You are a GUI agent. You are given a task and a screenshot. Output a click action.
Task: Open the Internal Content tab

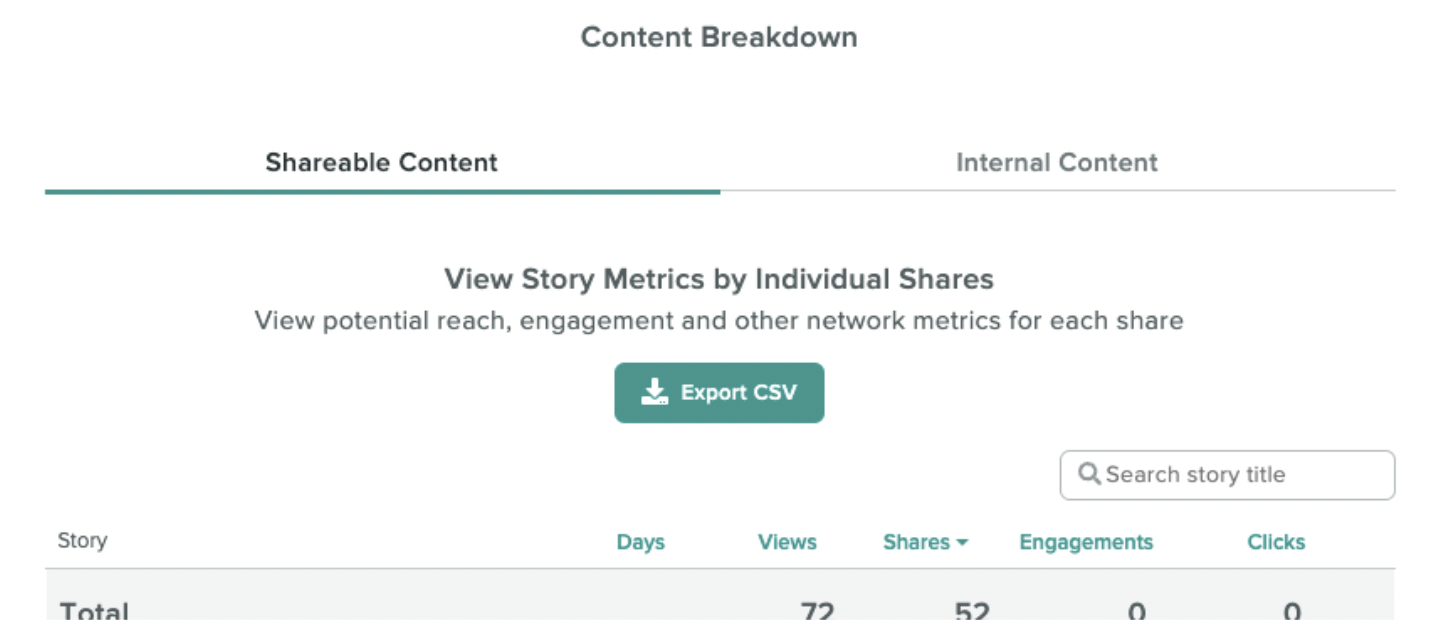[1057, 162]
